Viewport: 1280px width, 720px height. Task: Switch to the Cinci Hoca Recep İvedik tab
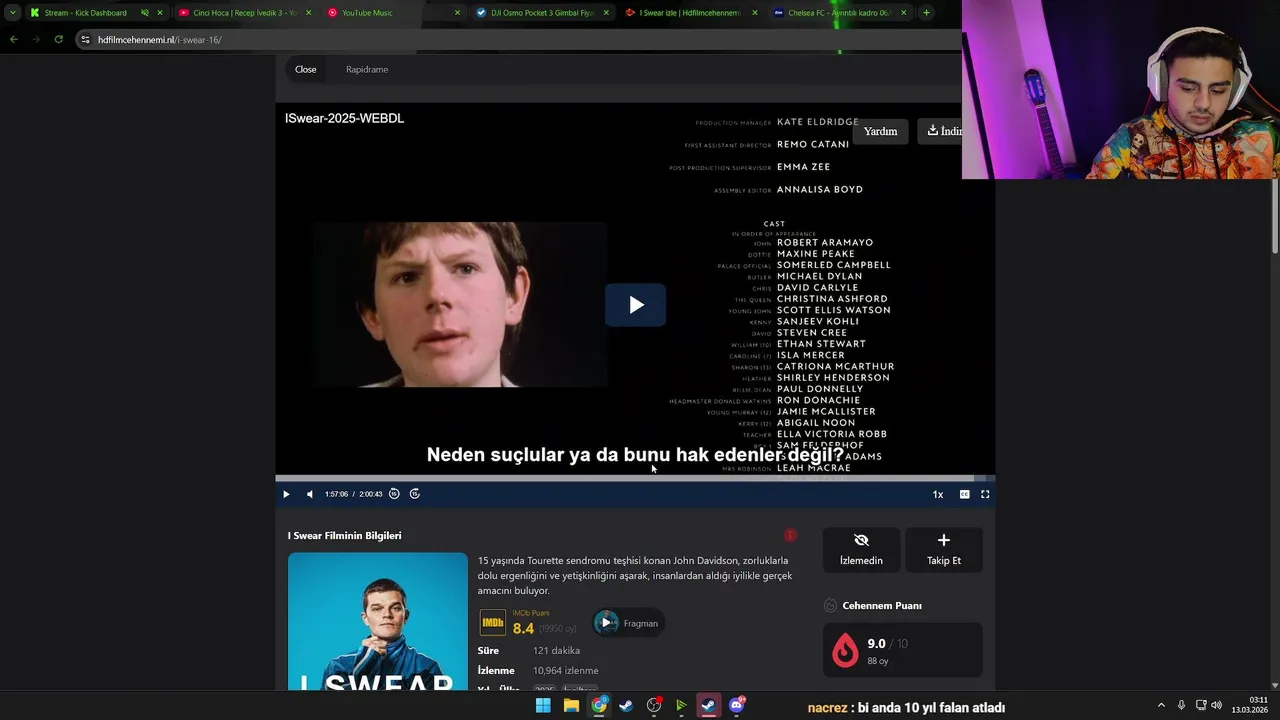pyautogui.click(x=244, y=13)
